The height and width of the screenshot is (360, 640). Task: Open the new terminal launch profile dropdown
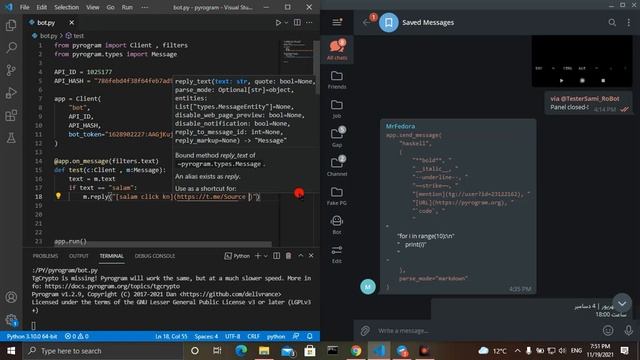coord(266,256)
